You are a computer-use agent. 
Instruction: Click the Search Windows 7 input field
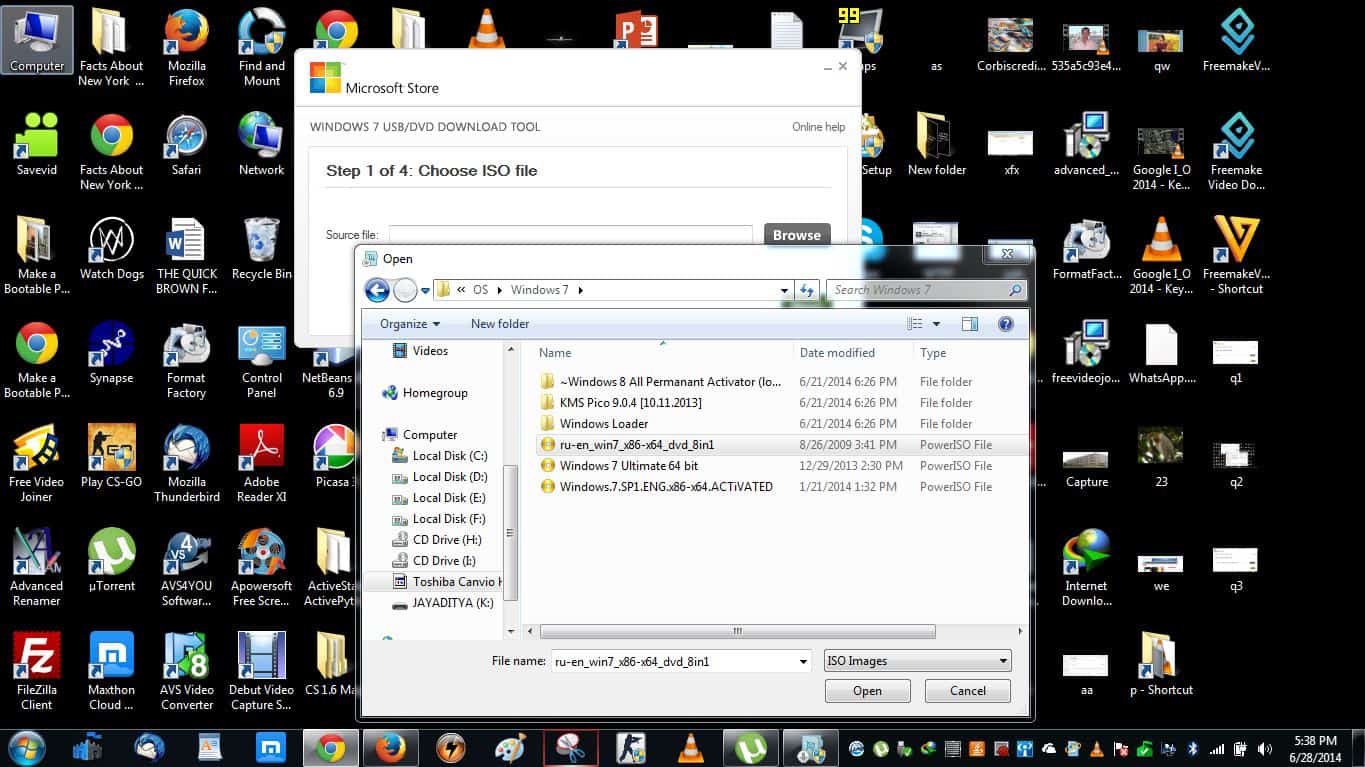917,290
